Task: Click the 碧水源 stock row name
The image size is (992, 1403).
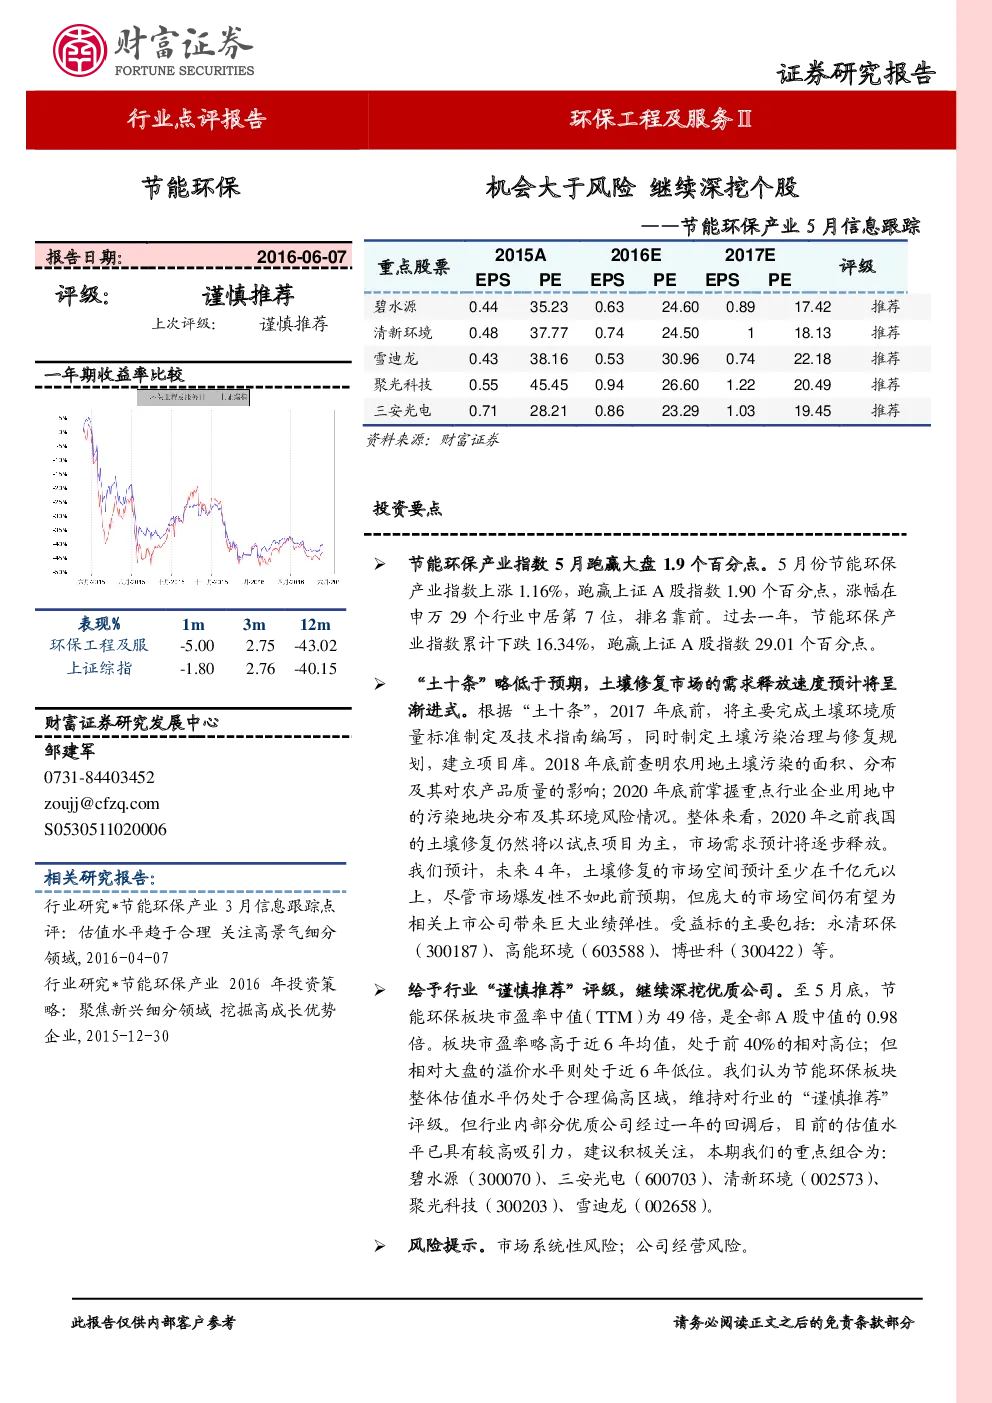Action: (x=395, y=307)
